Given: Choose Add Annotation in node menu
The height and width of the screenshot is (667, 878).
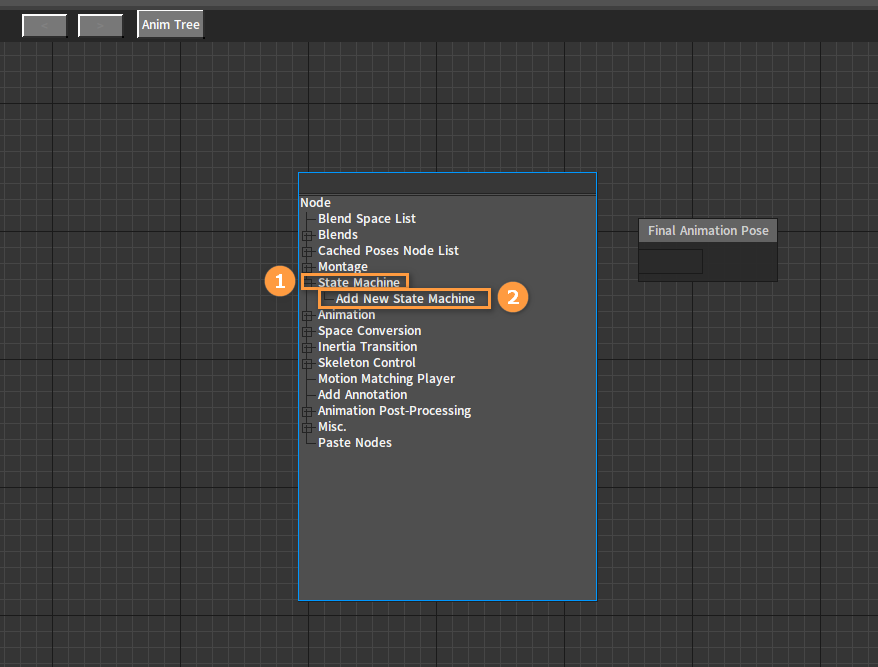Looking at the screenshot, I should 362,395.
